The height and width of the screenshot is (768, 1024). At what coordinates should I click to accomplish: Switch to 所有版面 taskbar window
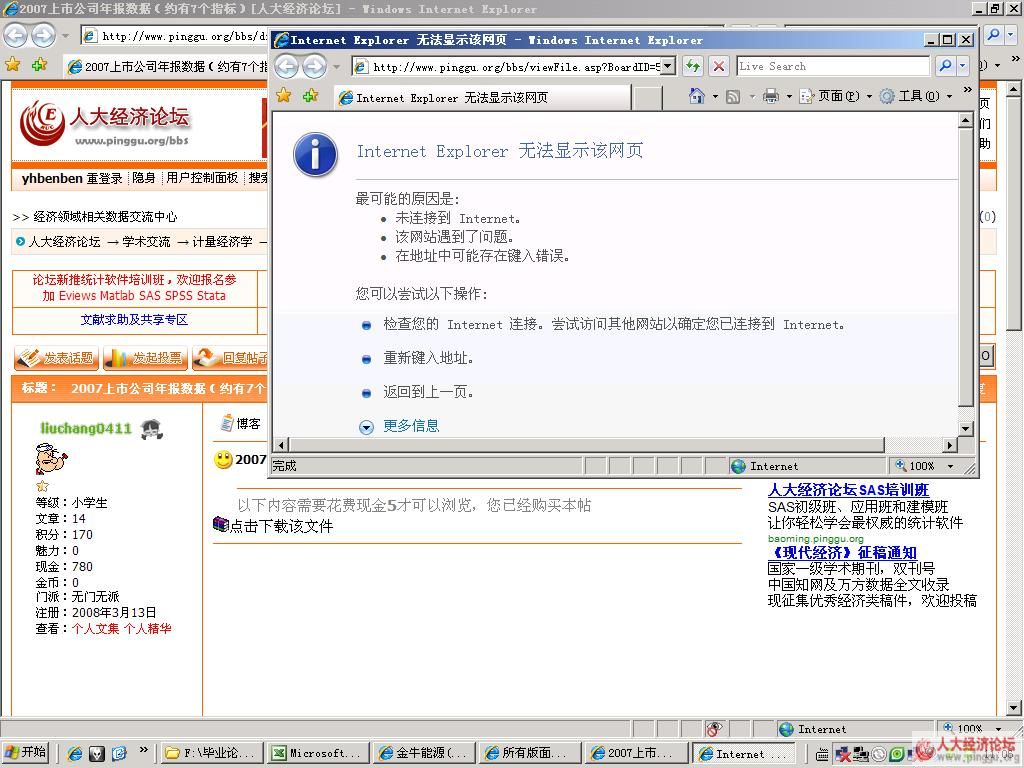(x=530, y=753)
